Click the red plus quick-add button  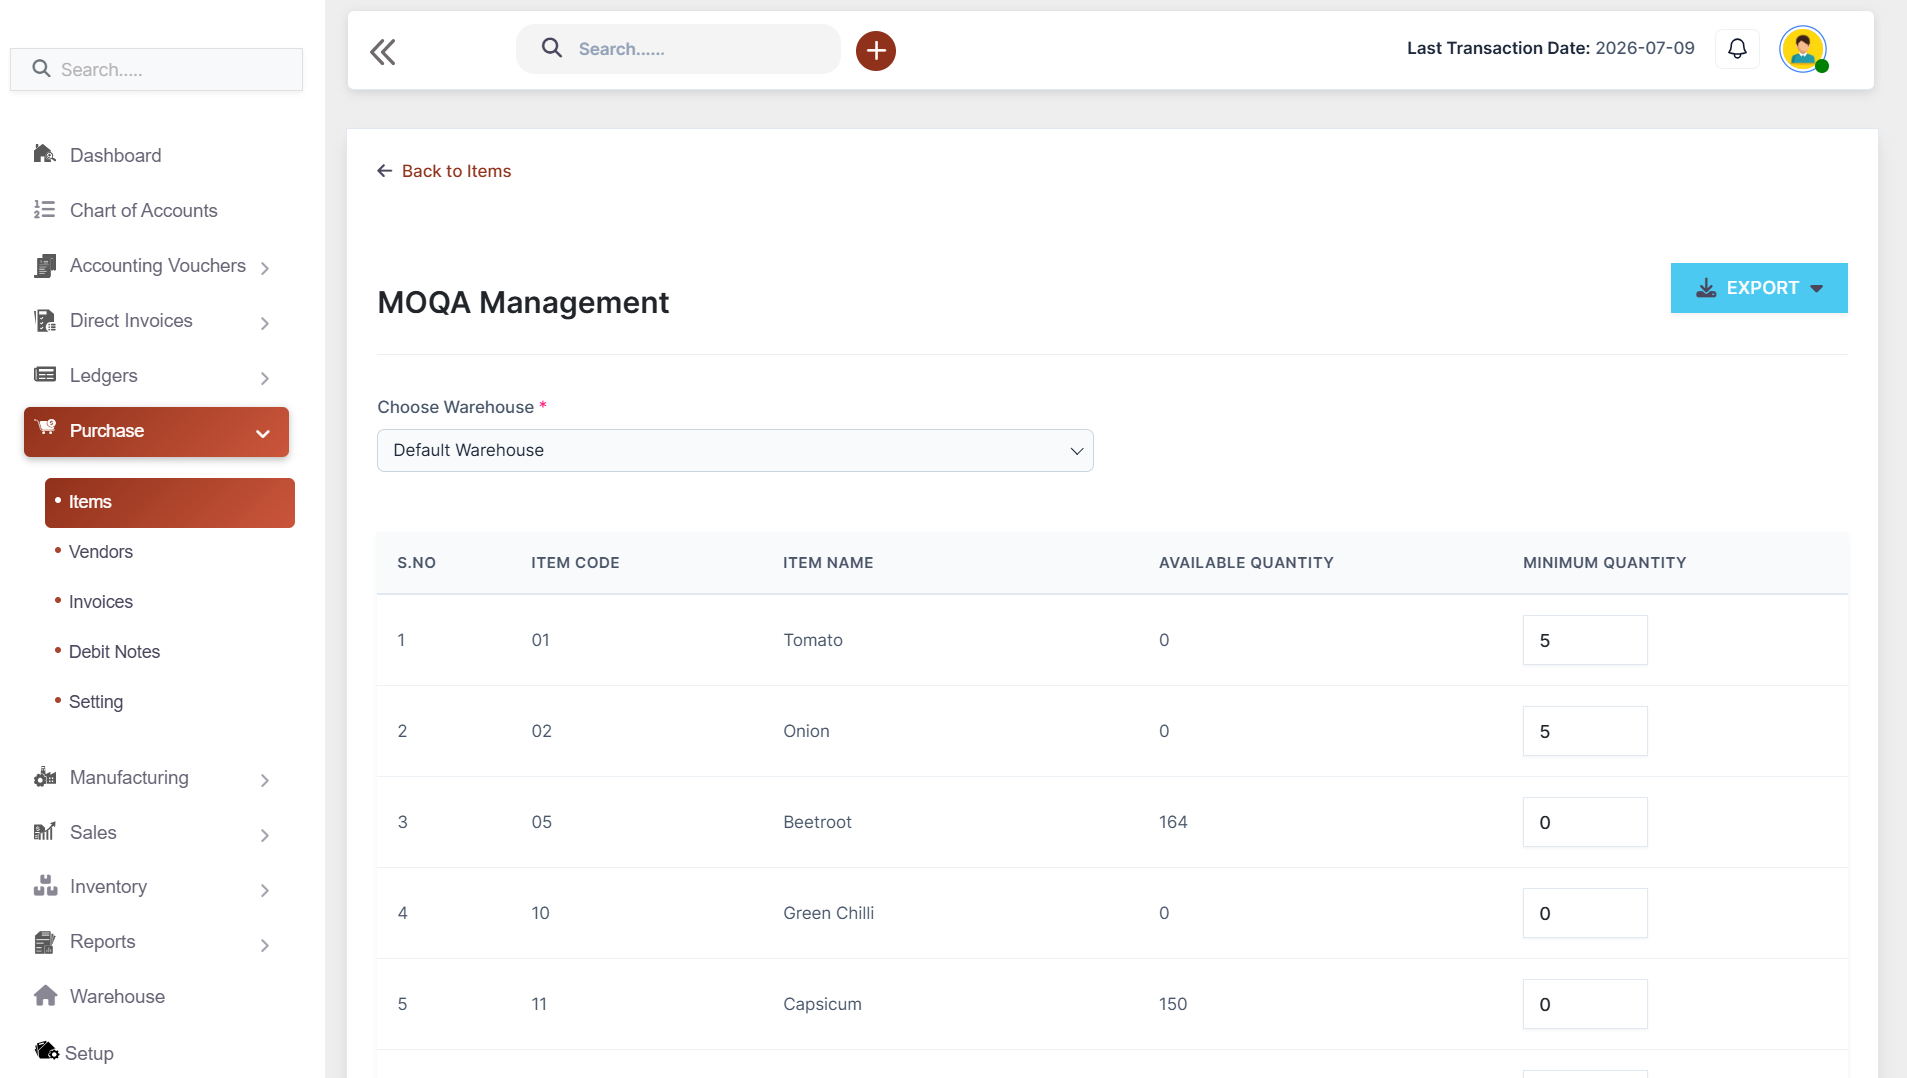click(x=875, y=50)
